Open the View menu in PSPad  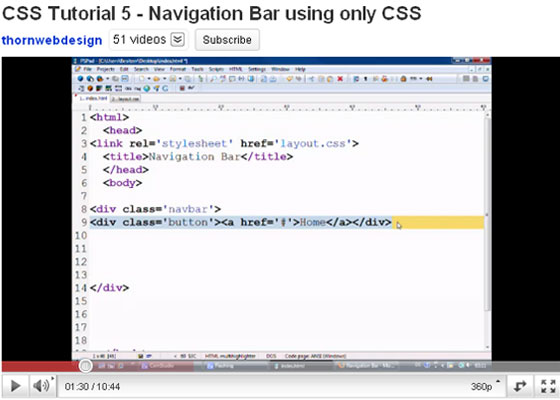tap(159, 69)
